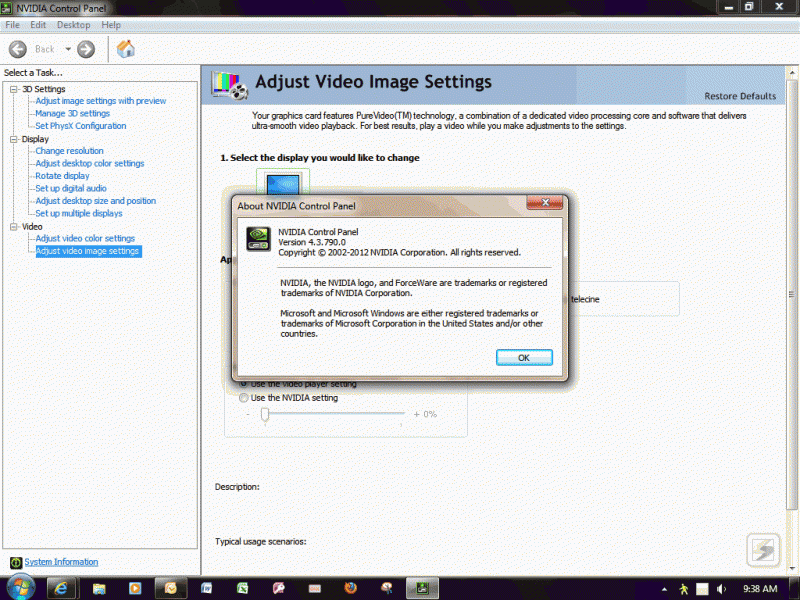Viewport: 800px width, 600px height.
Task: Open the Edit menu
Action: [x=38, y=24]
